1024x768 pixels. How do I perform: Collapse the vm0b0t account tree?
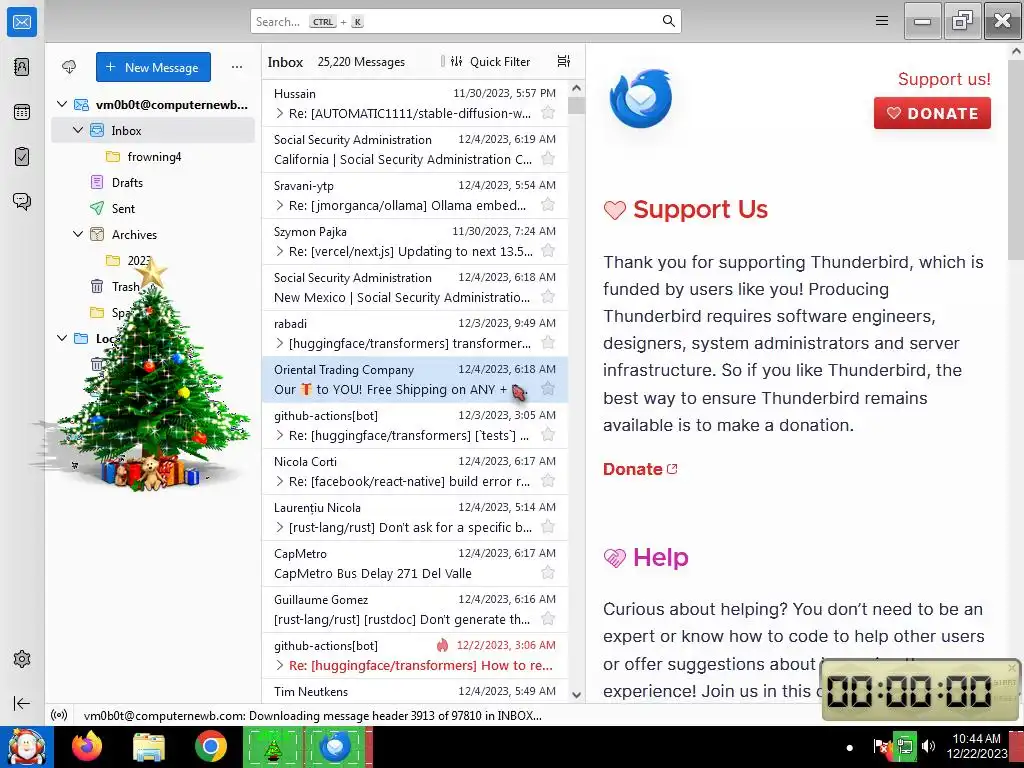(62, 104)
